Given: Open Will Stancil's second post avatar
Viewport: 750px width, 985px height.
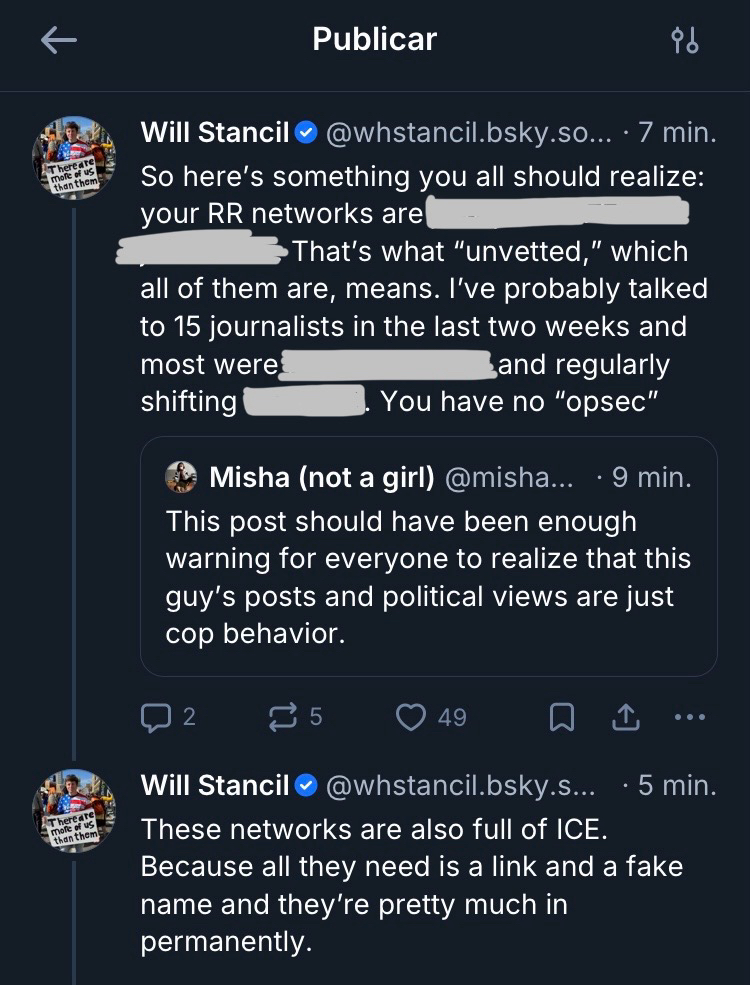Looking at the screenshot, I should (74, 810).
